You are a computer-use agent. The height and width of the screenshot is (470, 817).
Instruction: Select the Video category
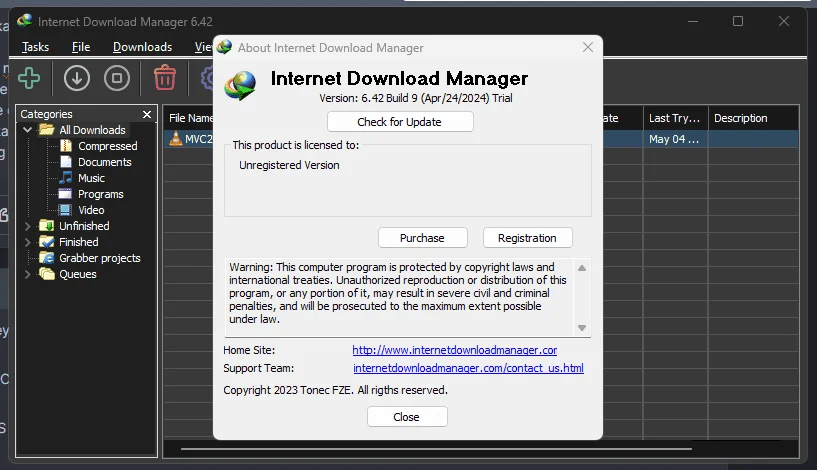pos(91,210)
